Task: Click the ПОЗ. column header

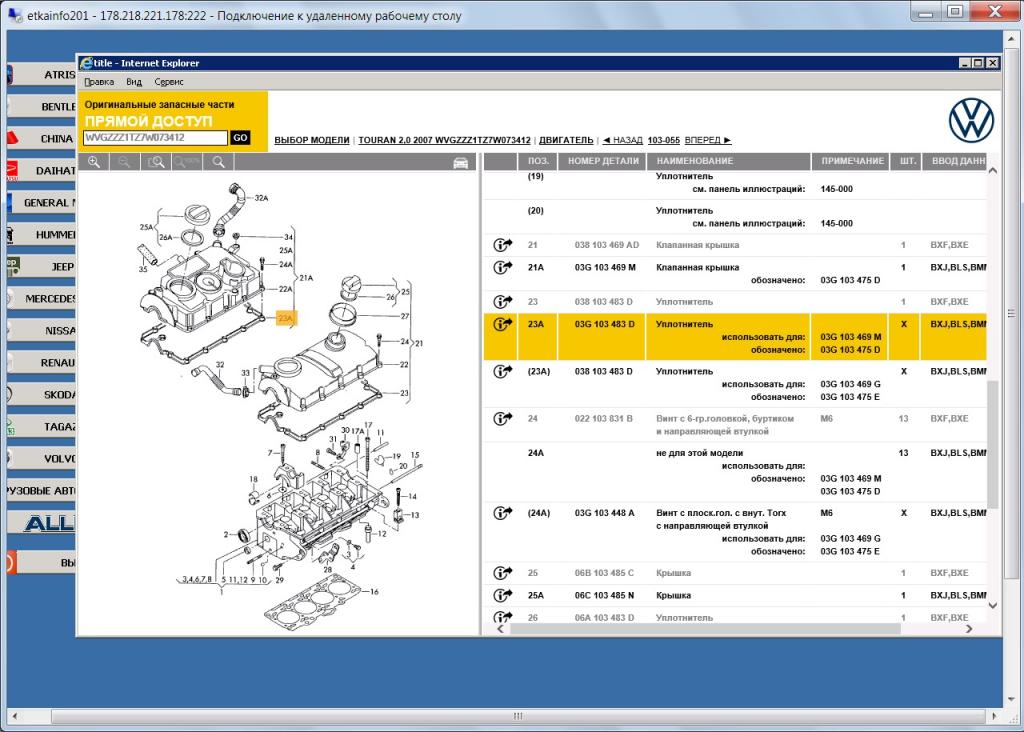Action: pyautogui.click(x=538, y=161)
